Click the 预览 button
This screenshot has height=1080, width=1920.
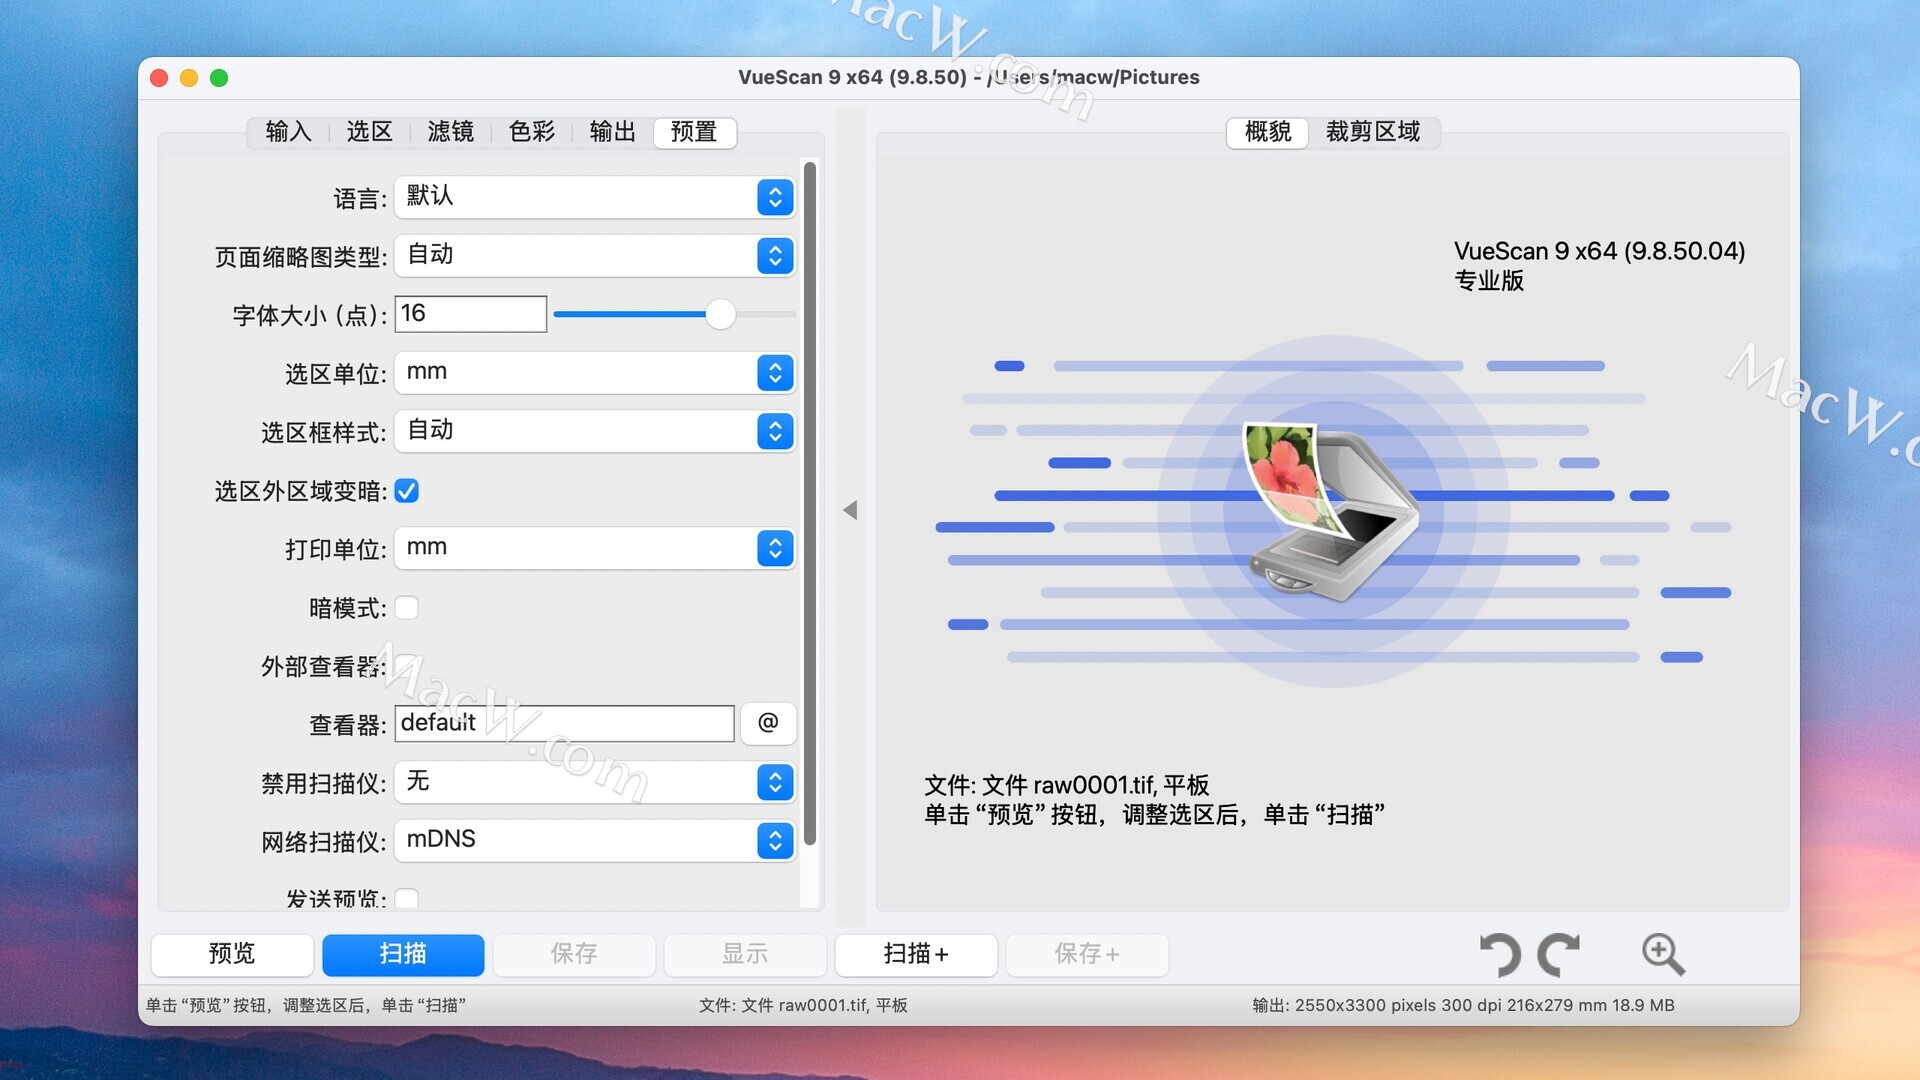[232, 954]
